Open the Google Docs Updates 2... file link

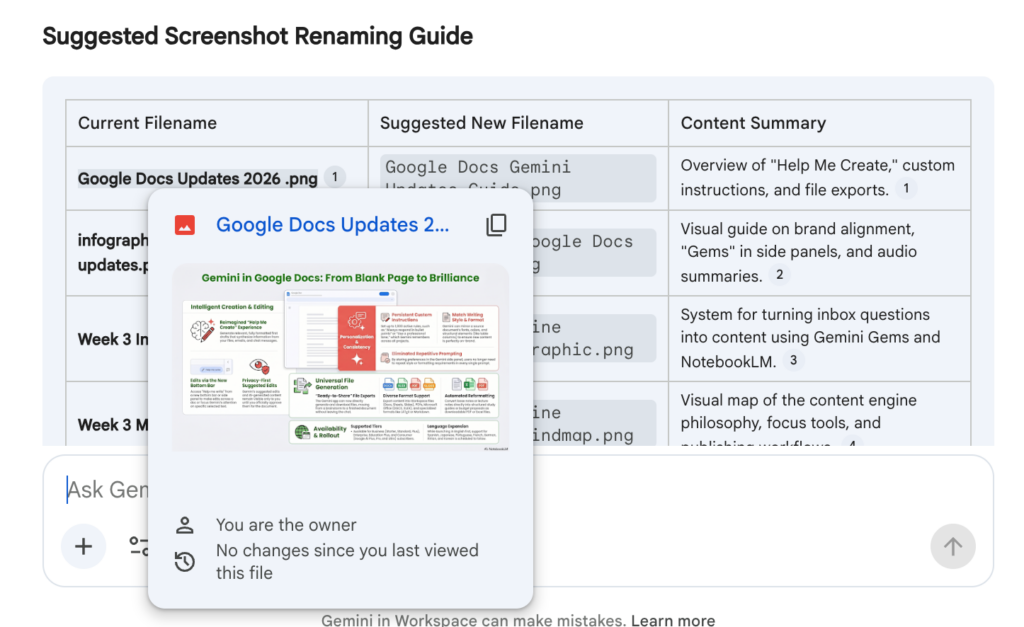(332, 225)
